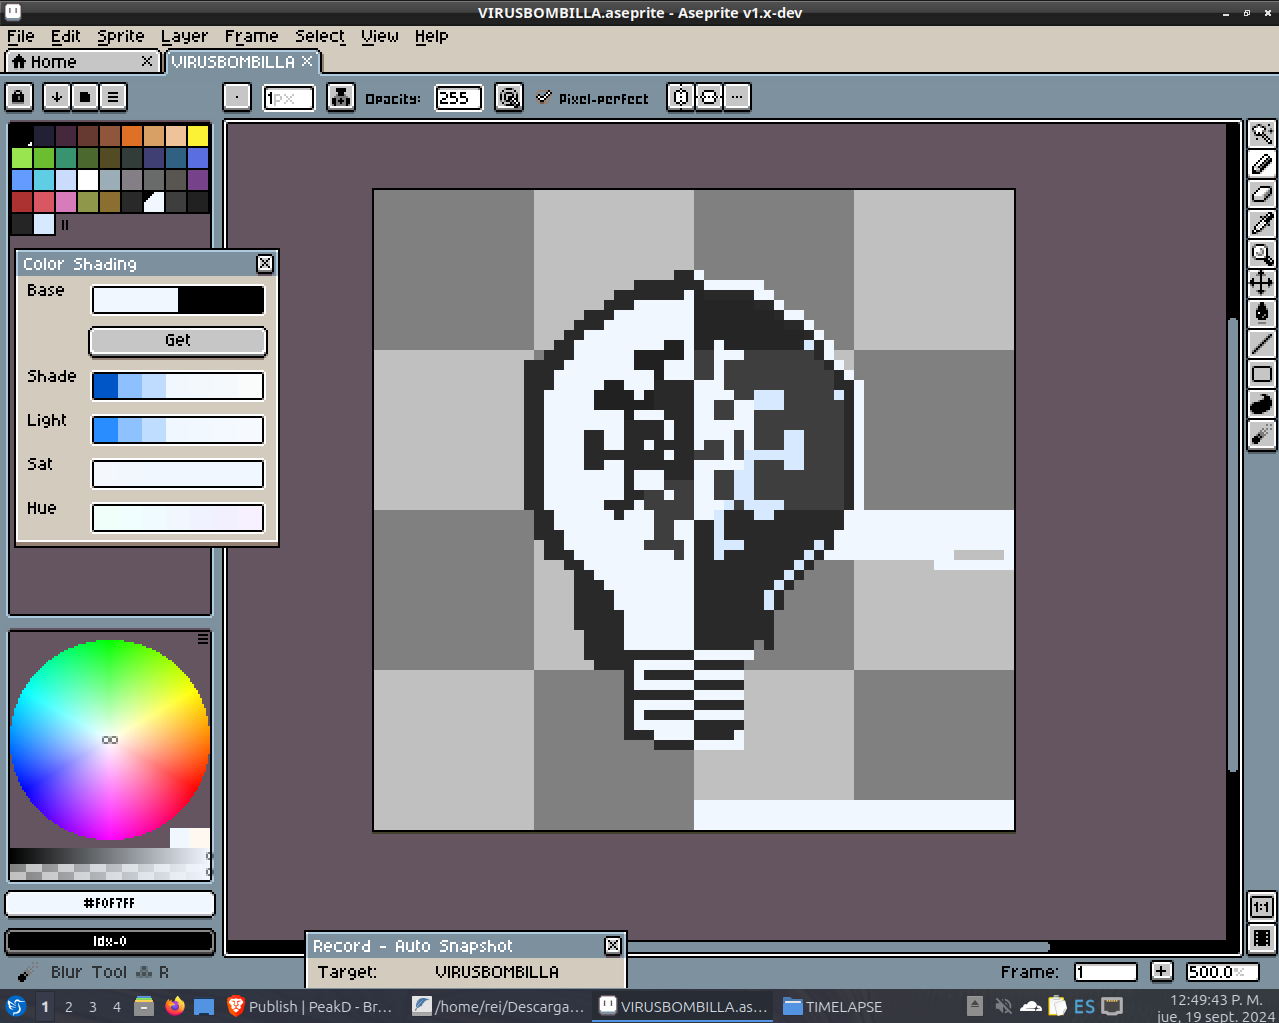Screen dimensions: 1279x1023
Task: Pick the yellow palette swatch
Action: 198,136
